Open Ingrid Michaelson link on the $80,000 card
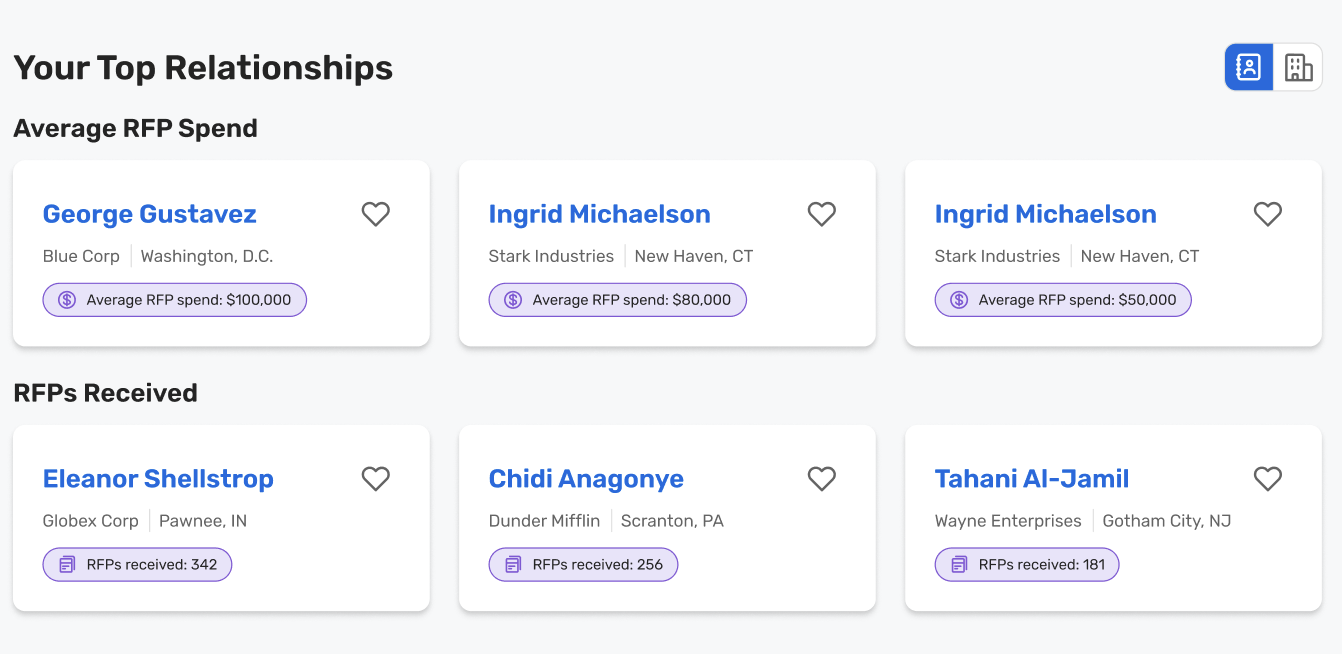 click(599, 214)
